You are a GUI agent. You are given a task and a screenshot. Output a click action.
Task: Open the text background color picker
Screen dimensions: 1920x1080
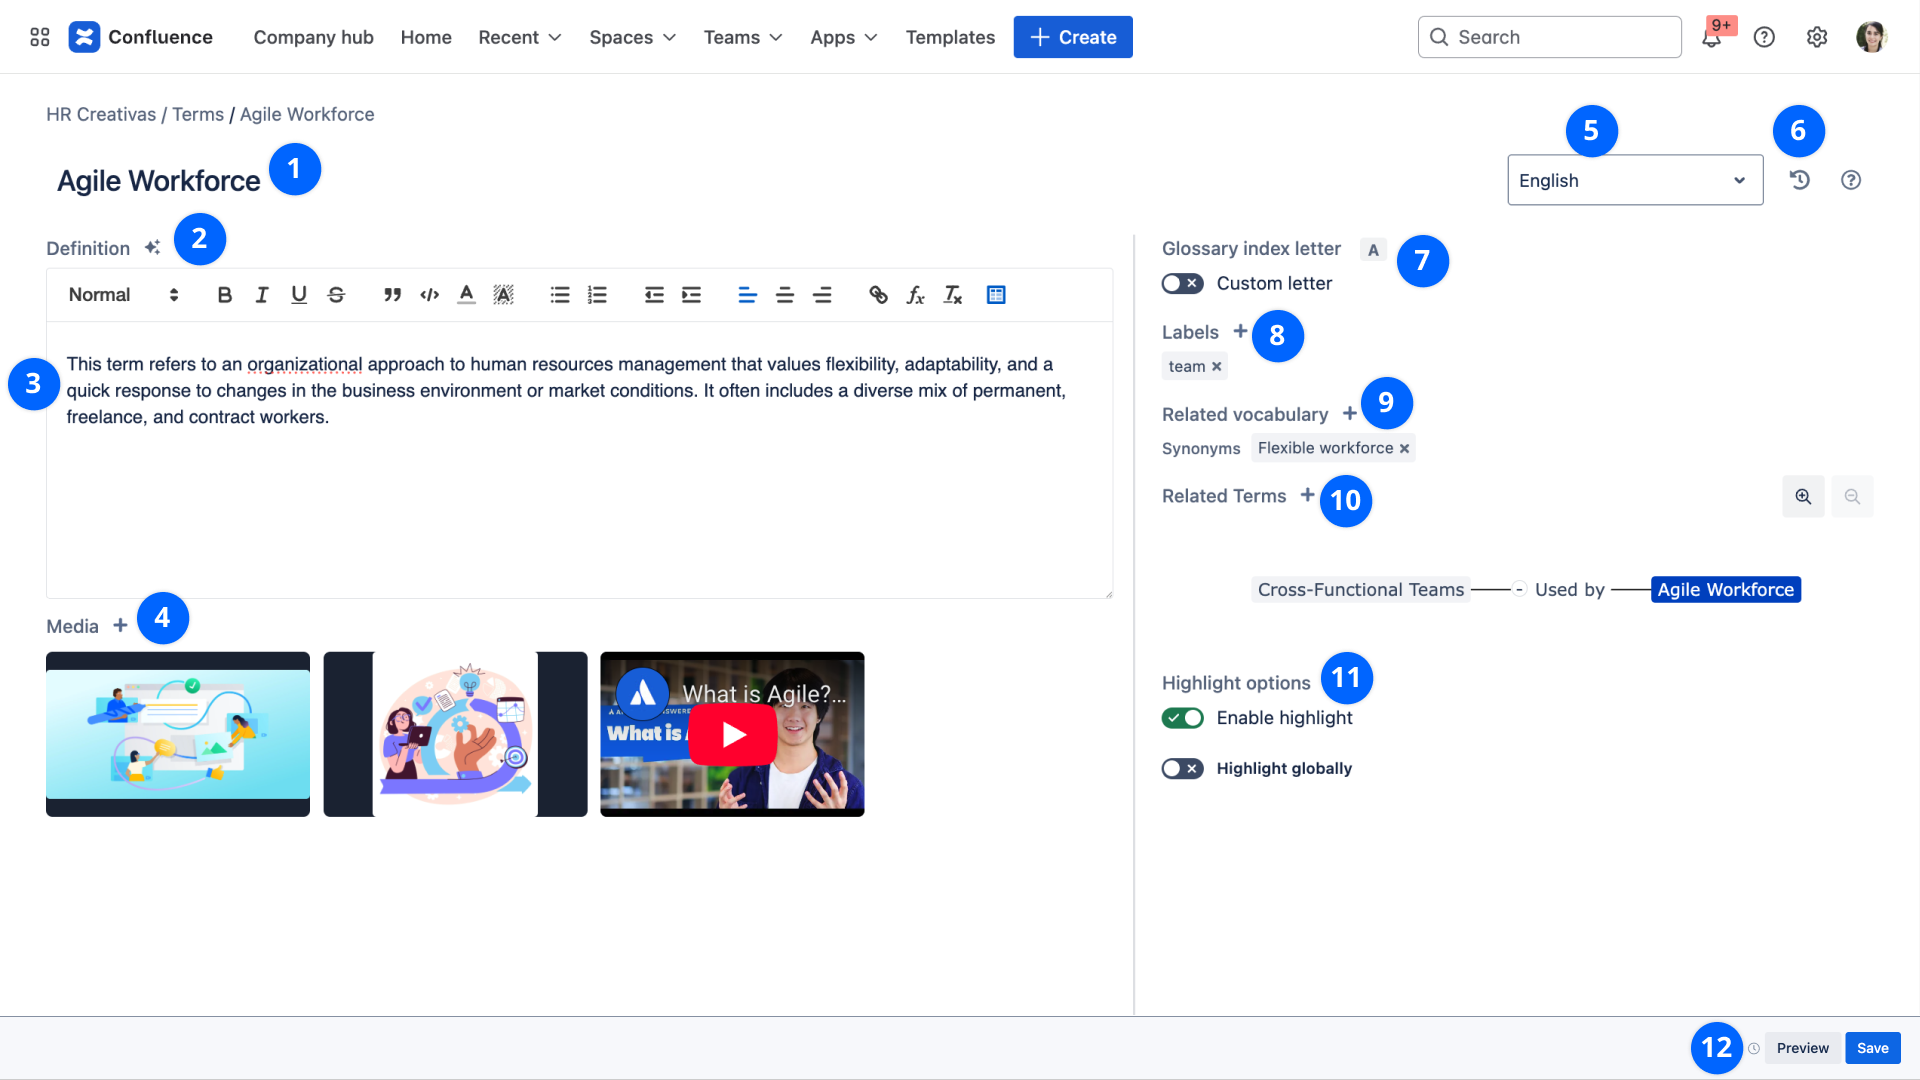click(504, 295)
